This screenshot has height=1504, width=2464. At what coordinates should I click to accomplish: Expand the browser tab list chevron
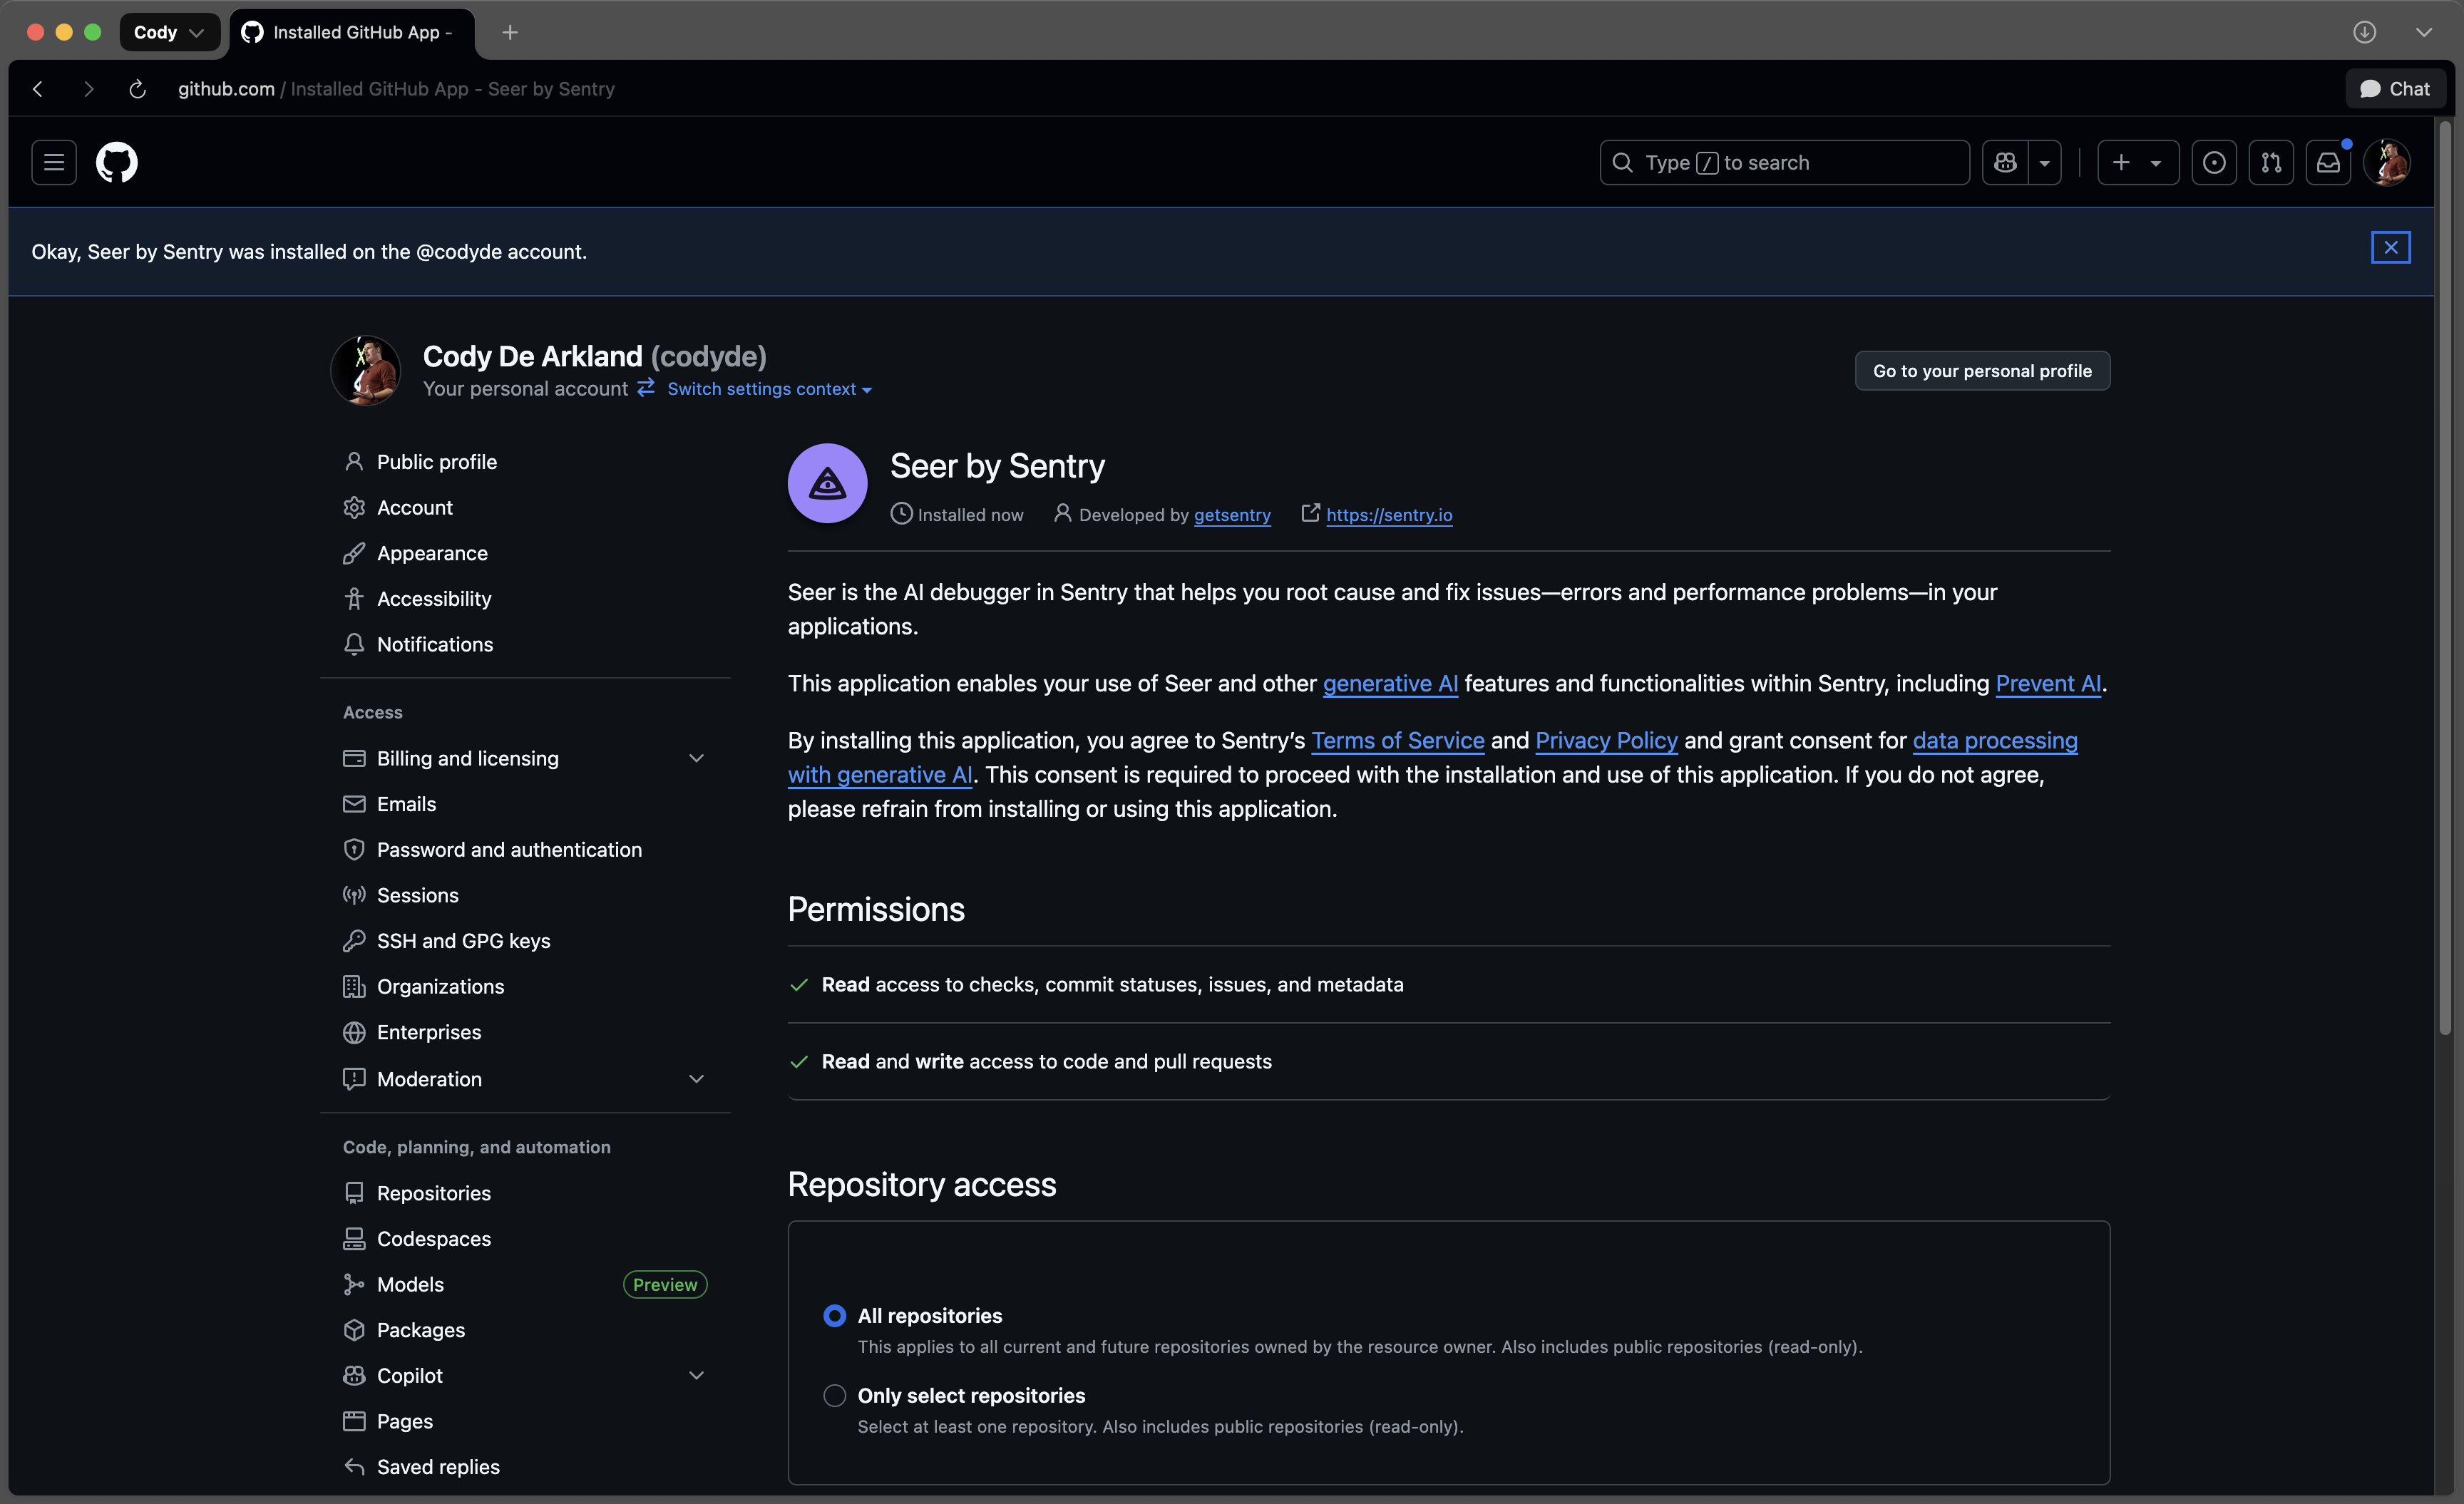(2424, 32)
